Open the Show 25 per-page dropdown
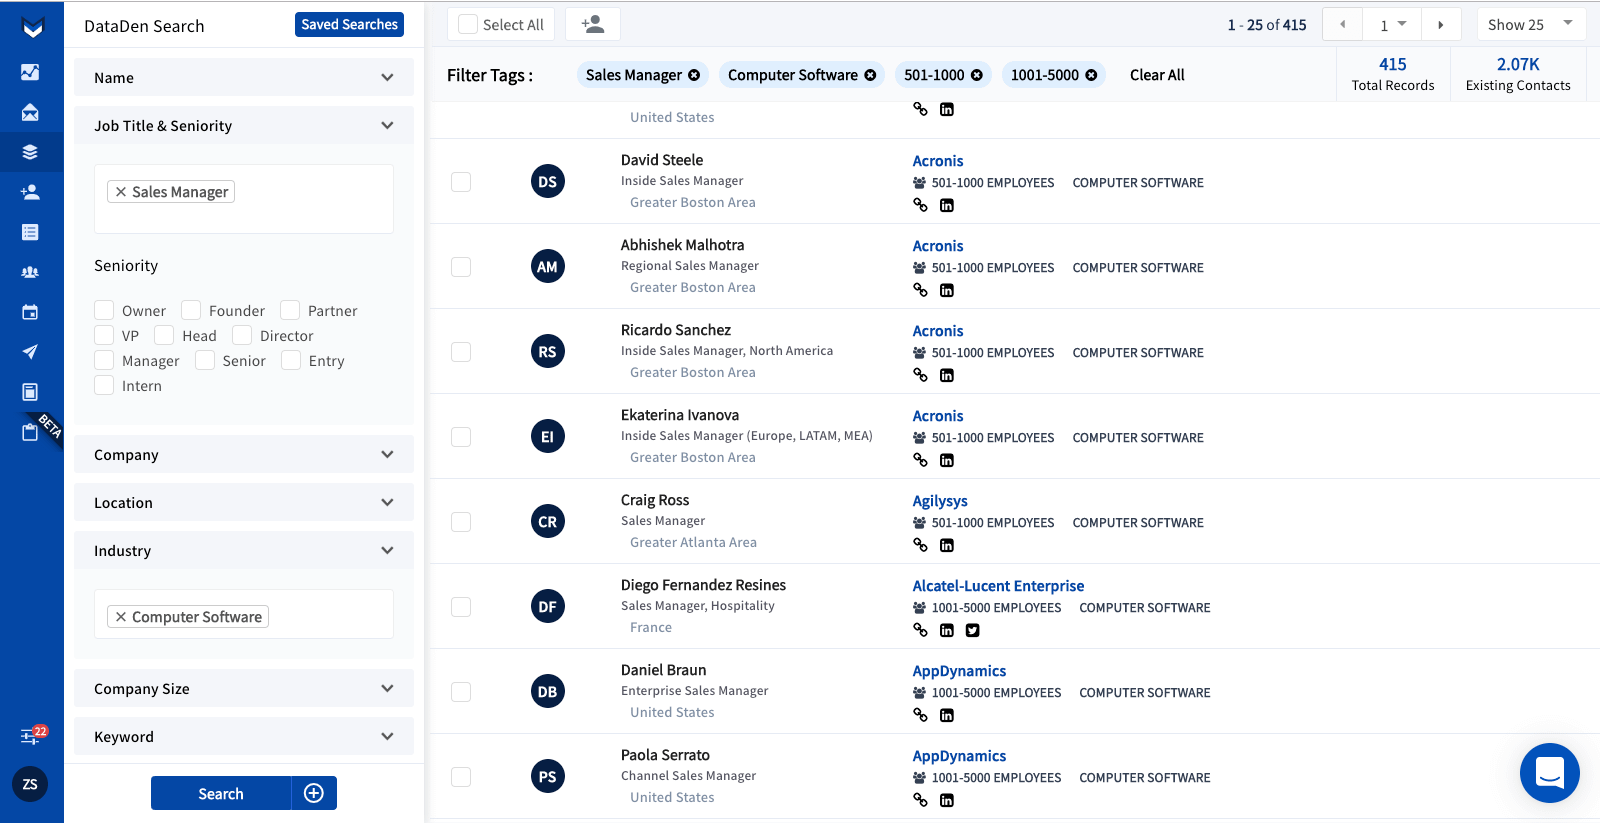This screenshot has width=1600, height=823. 1531,24
